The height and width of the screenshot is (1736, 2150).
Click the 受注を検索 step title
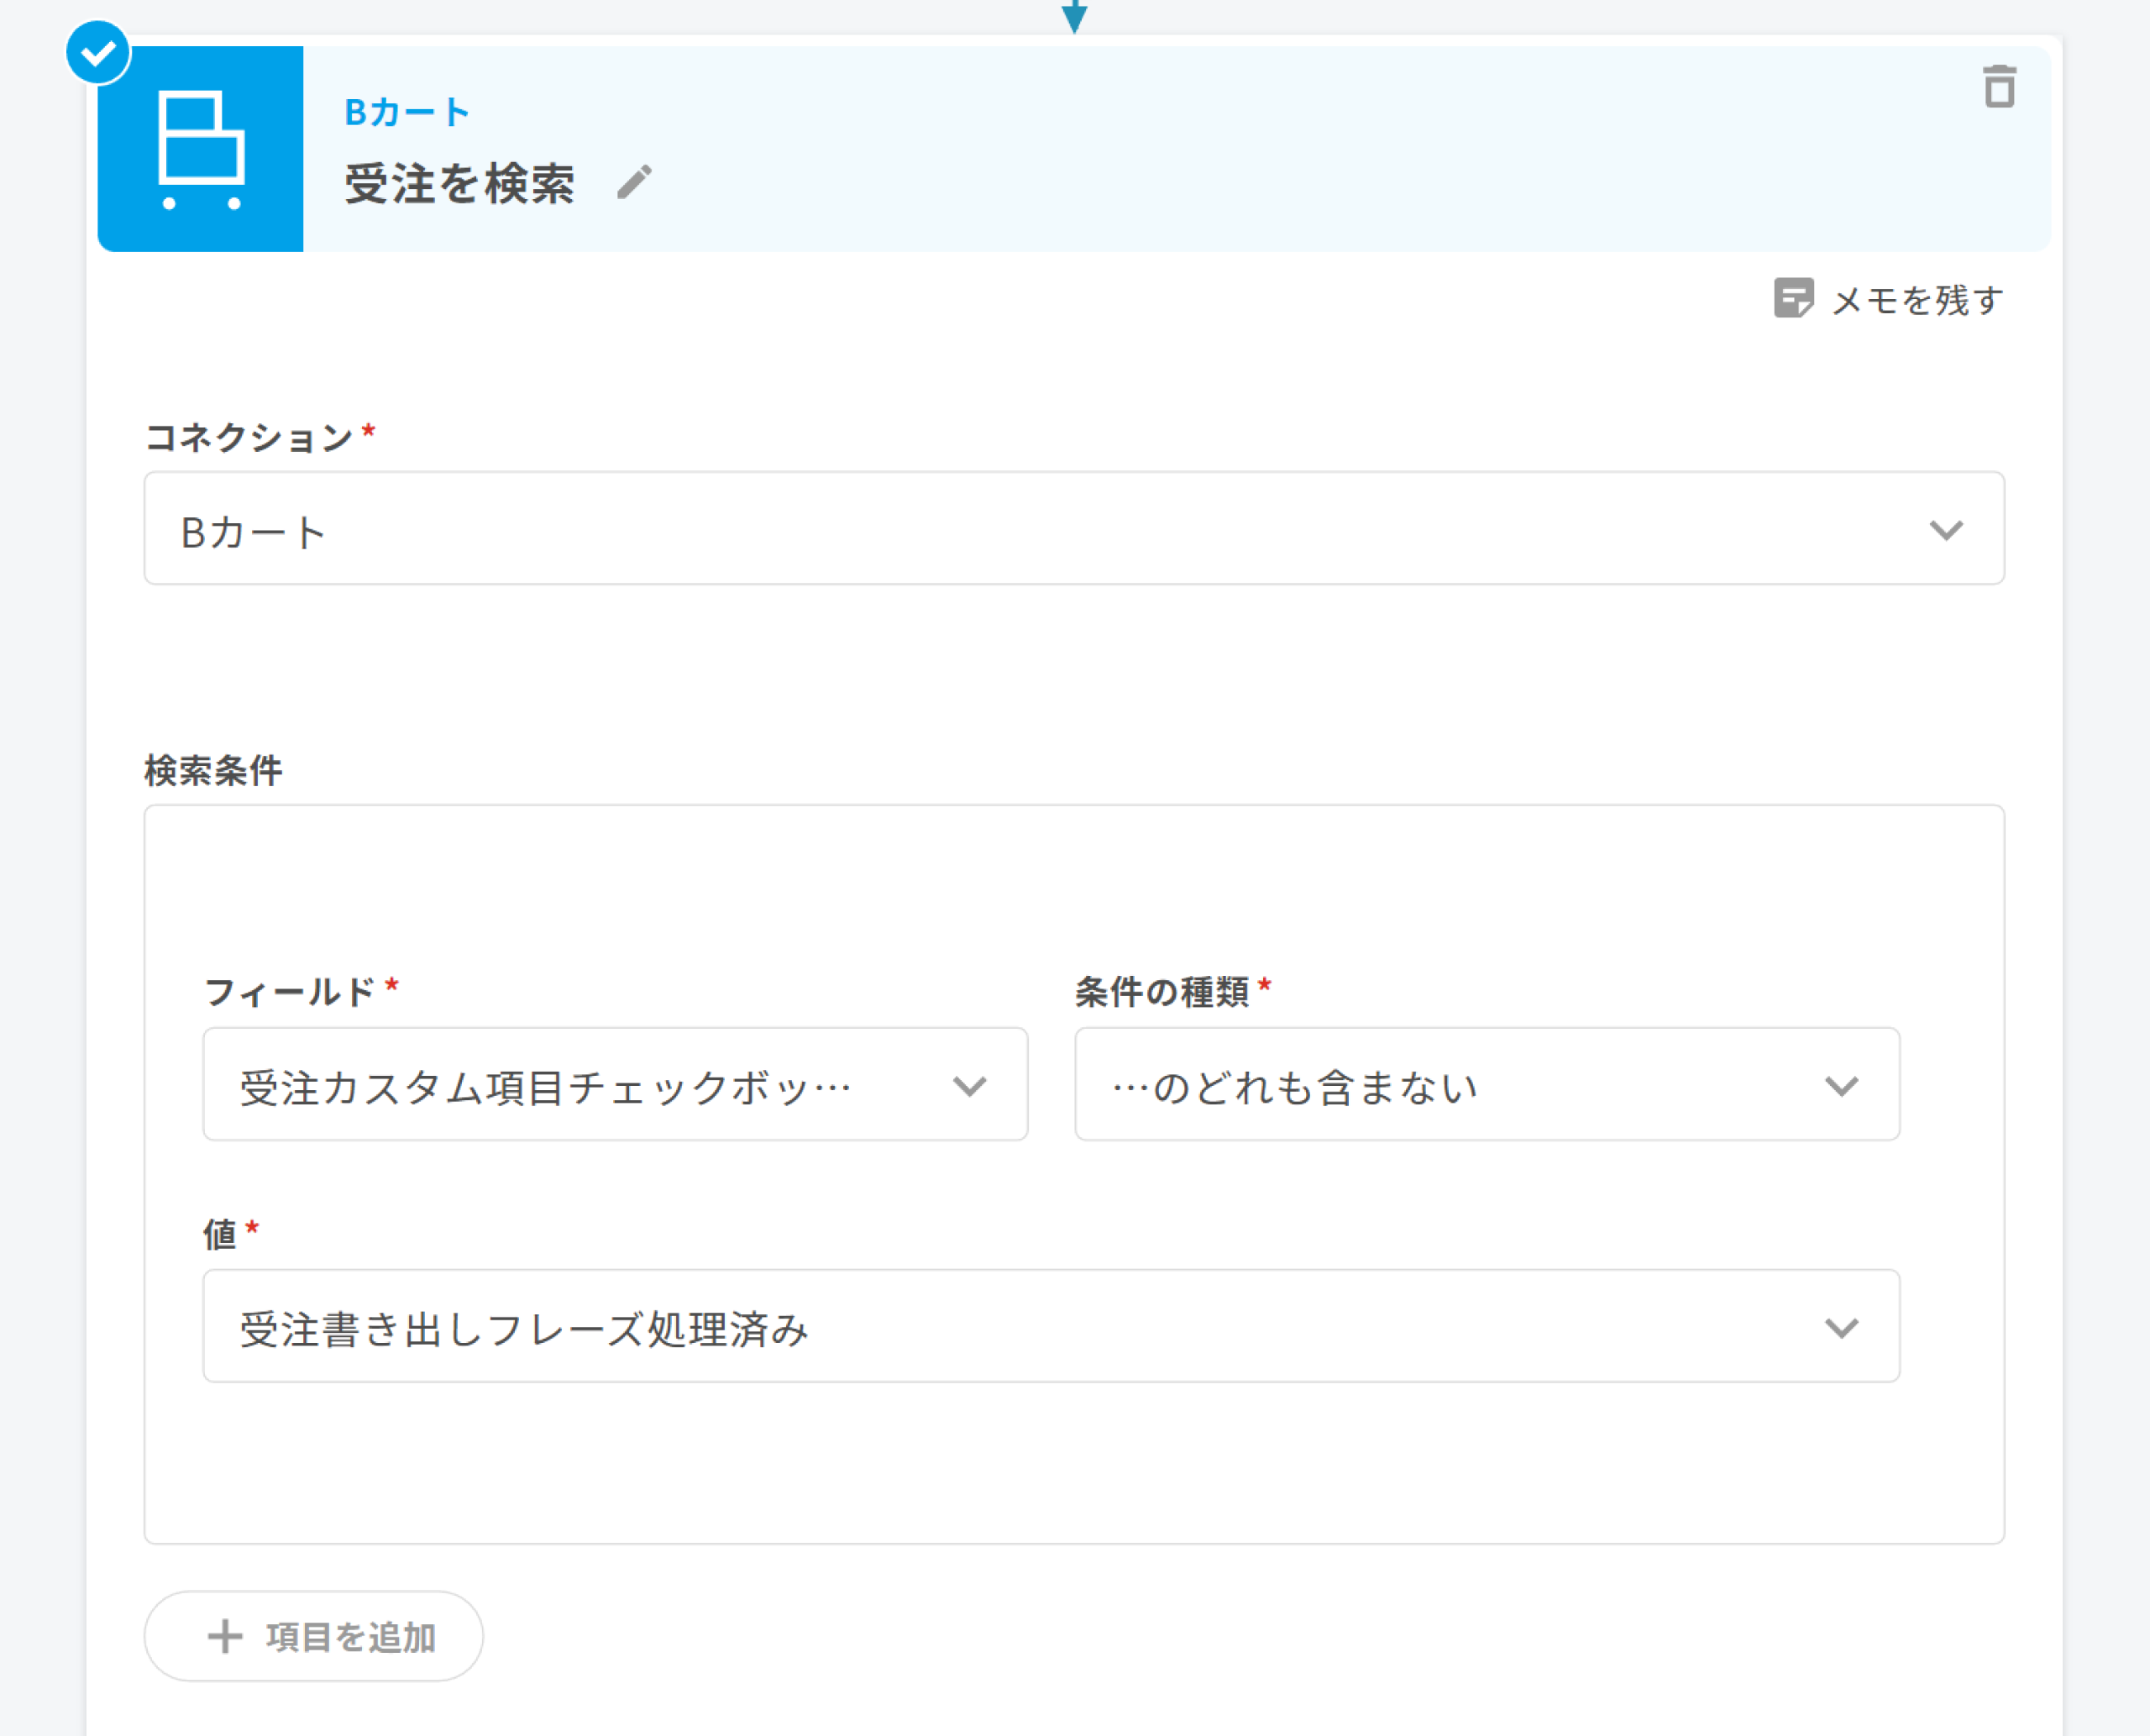pos(460,184)
